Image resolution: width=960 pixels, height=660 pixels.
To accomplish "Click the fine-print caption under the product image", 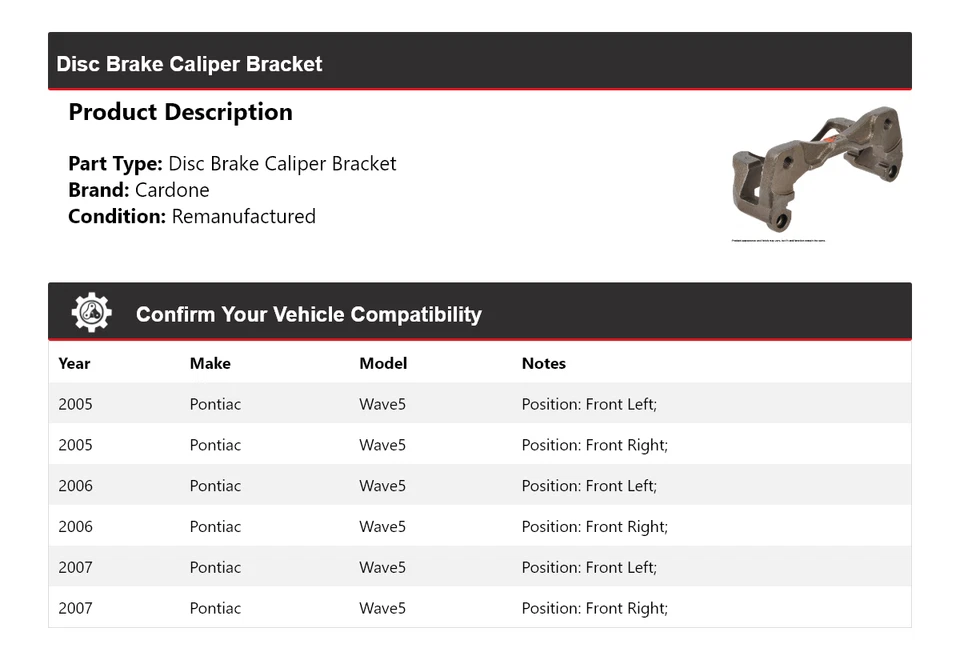I will (x=779, y=241).
